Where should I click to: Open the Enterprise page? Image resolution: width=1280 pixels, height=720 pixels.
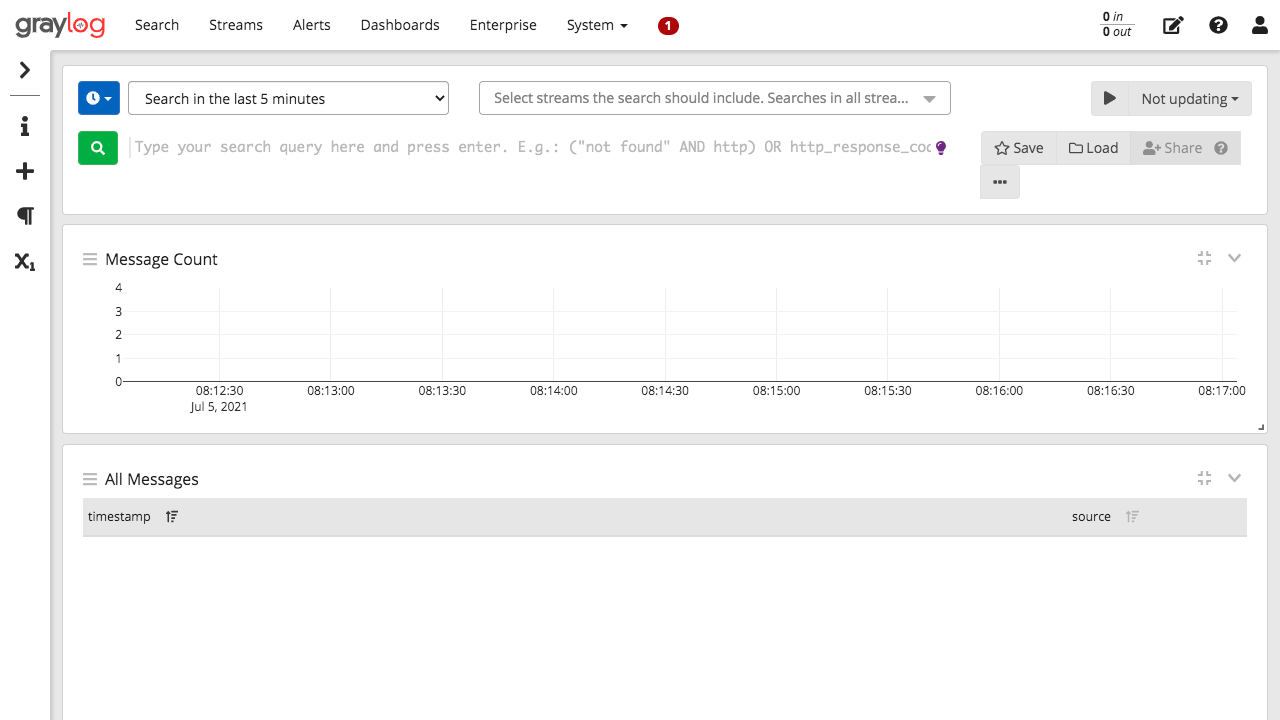click(503, 25)
